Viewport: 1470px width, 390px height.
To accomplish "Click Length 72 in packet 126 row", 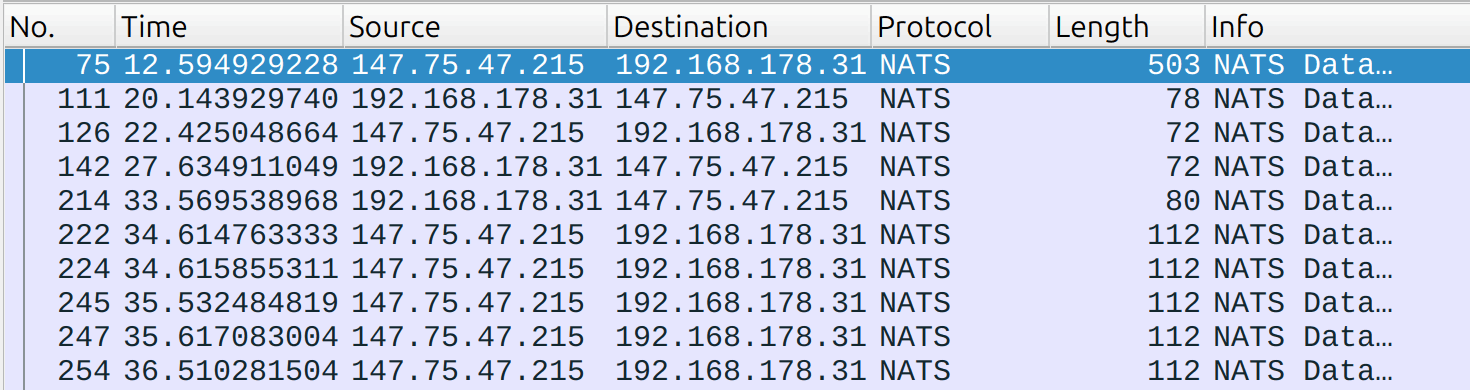I will point(1183,133).
